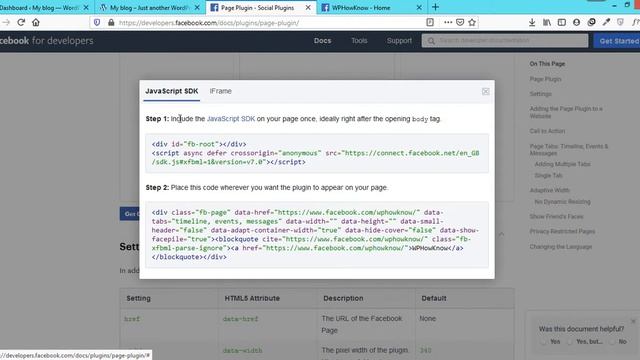Open No Dynamic Resizing sidebar link
The height and width of the screenshot is (360, 640).
pos(562,202)
